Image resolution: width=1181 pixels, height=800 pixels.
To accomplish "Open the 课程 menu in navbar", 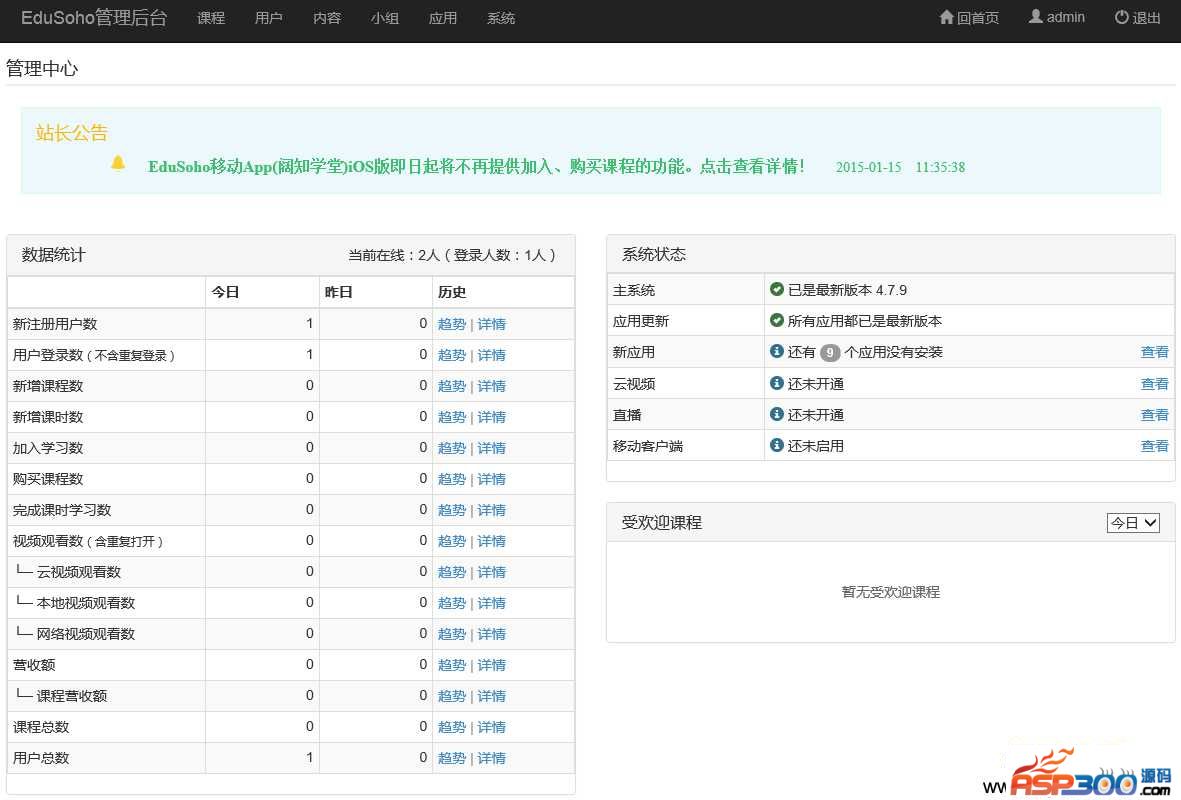I will (211, 18).
